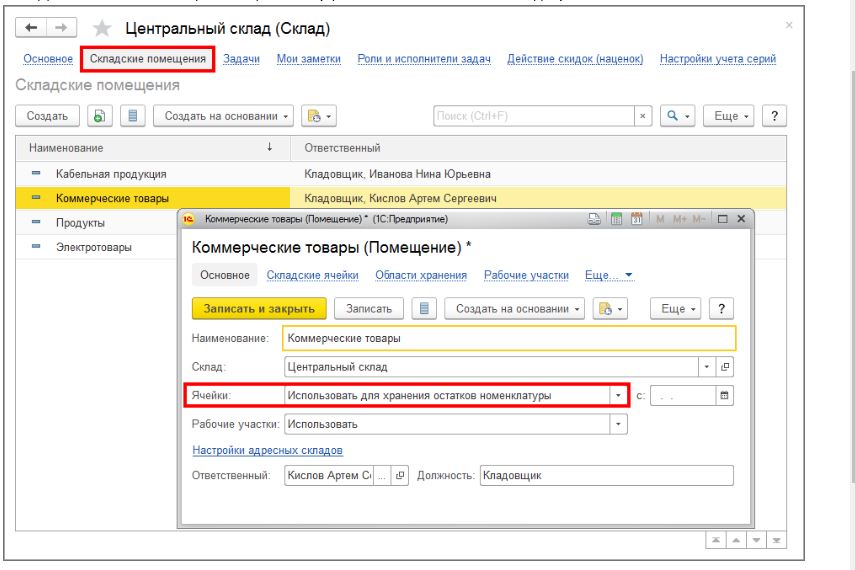Open Настройки адресных складов link
855x570 pixels.
pos(267,450)
